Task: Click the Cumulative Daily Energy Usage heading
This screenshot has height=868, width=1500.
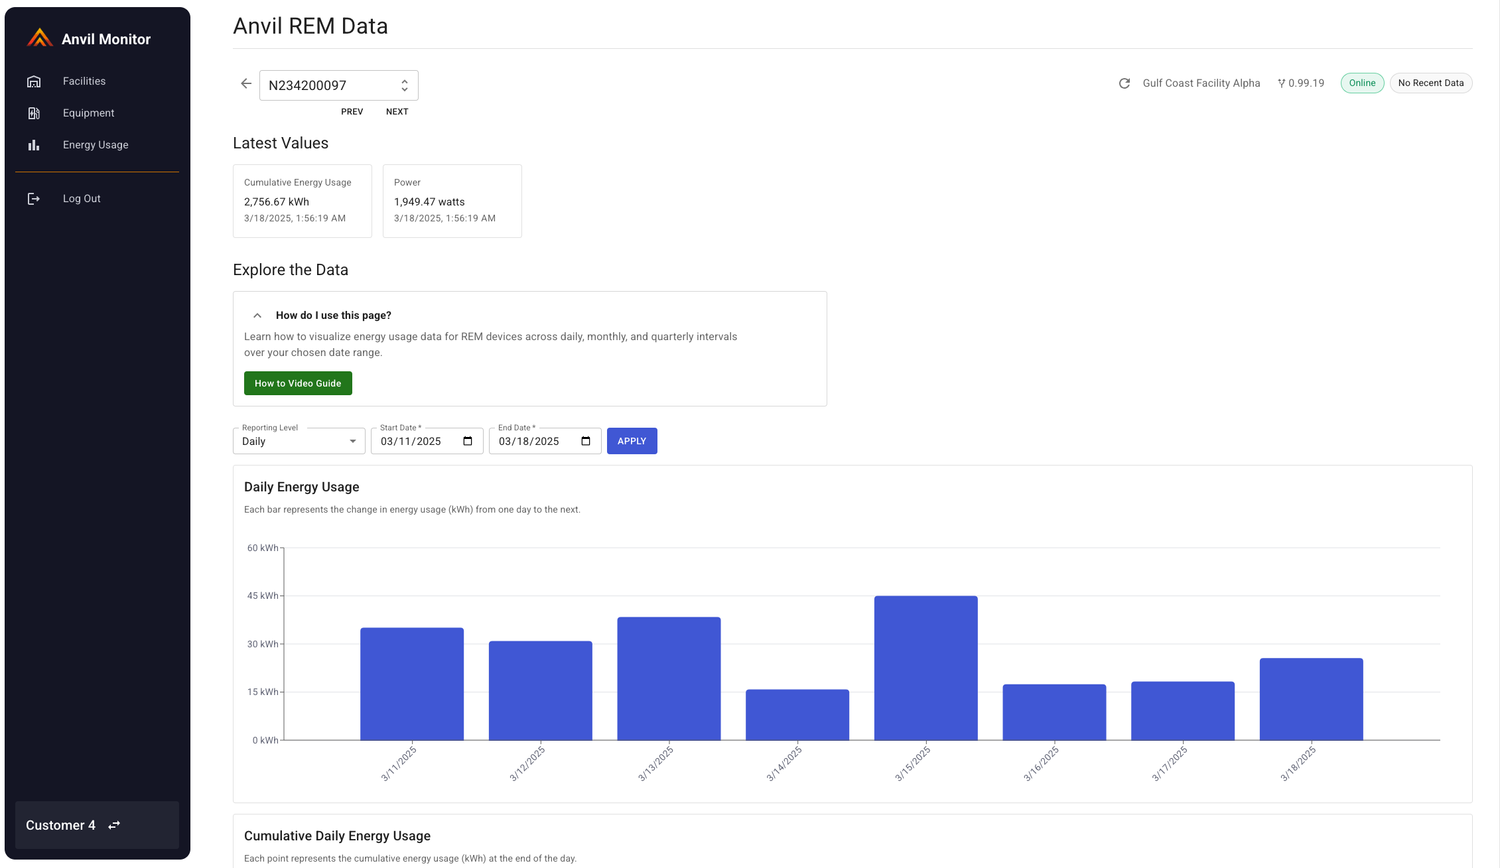Action: (x=337, y=836)
